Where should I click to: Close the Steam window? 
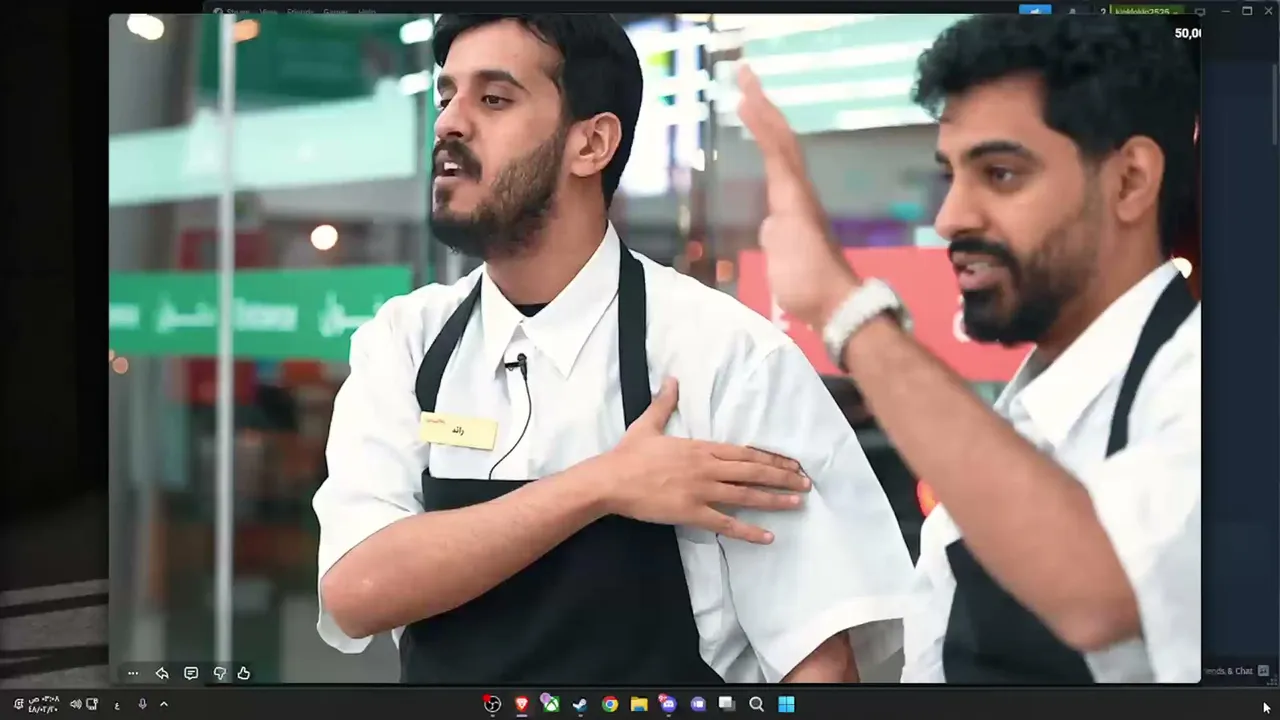tap(1269, 11)
